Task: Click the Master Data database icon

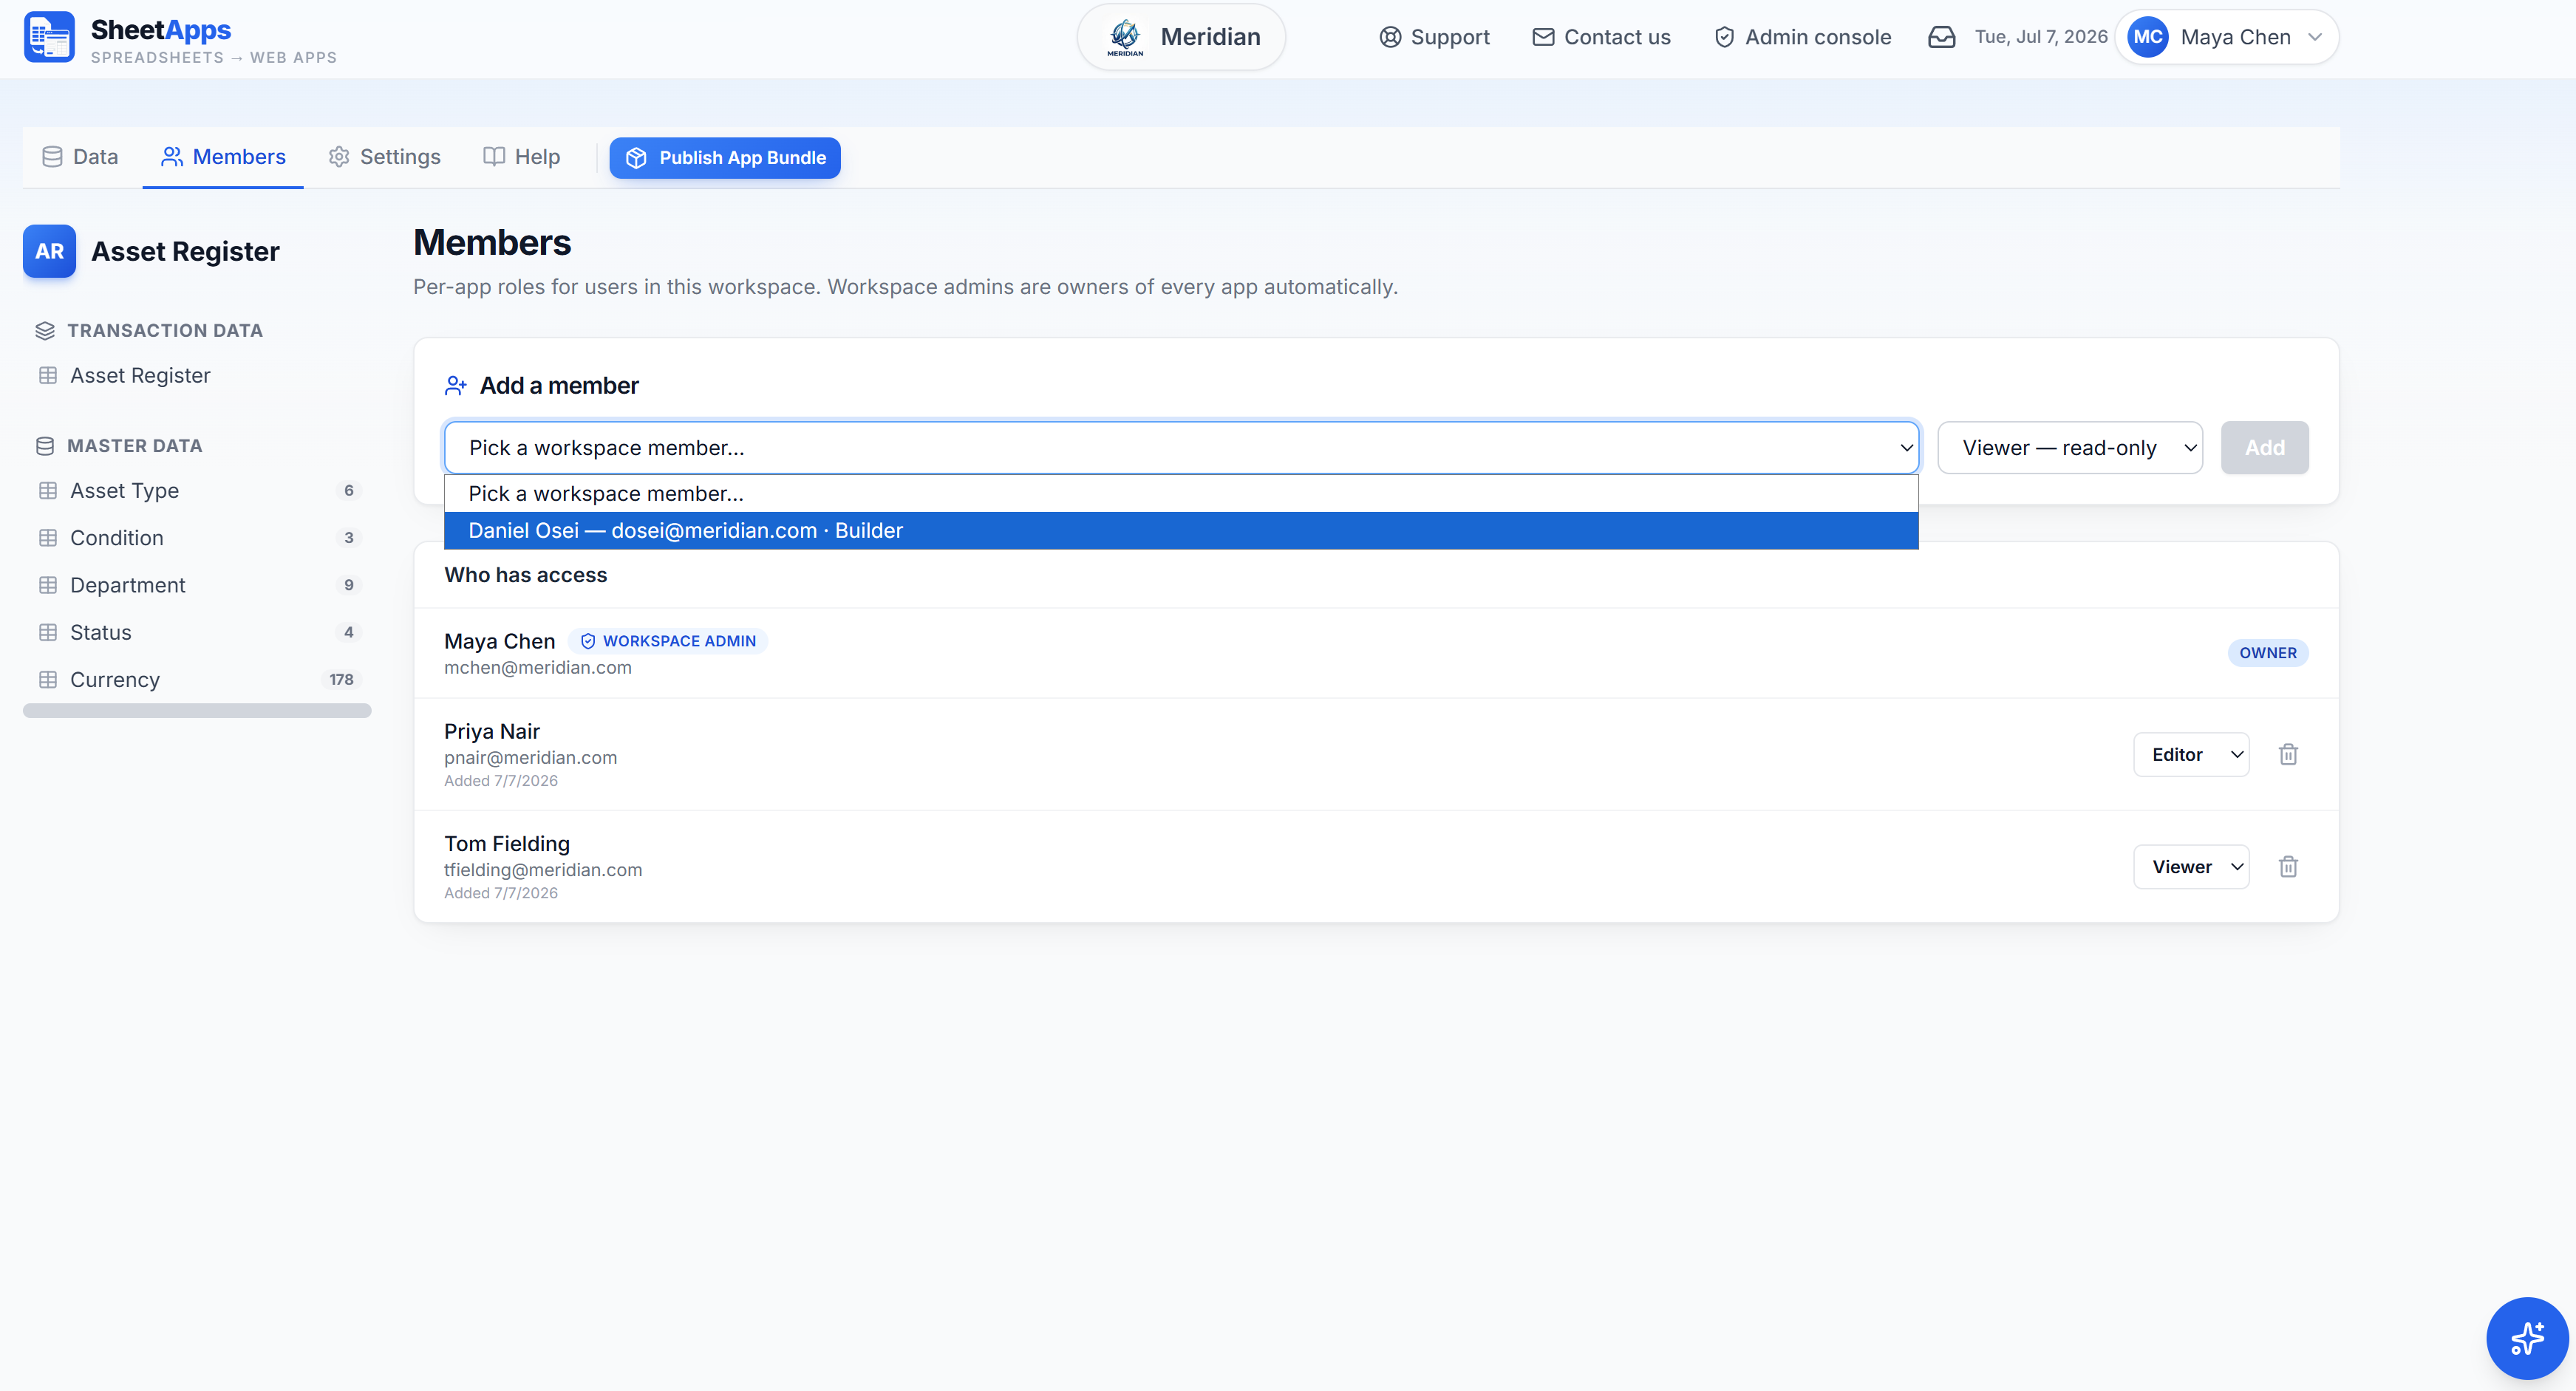Action: [x=45, y=446]
